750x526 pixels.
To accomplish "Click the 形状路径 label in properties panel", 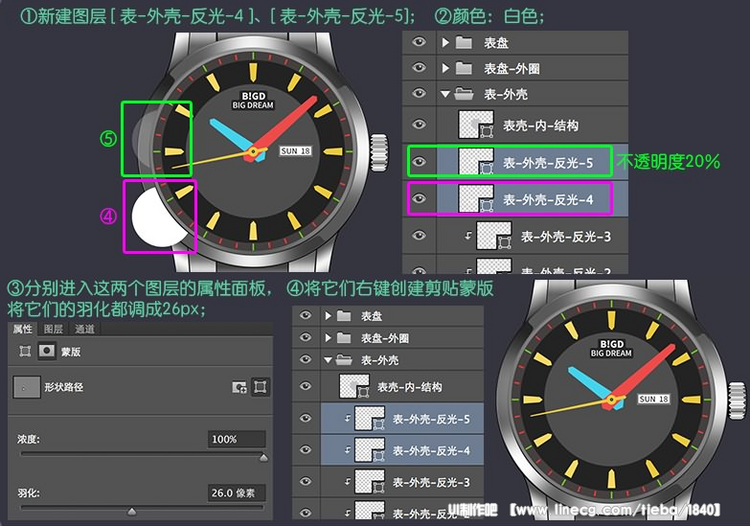I will 64,387.
